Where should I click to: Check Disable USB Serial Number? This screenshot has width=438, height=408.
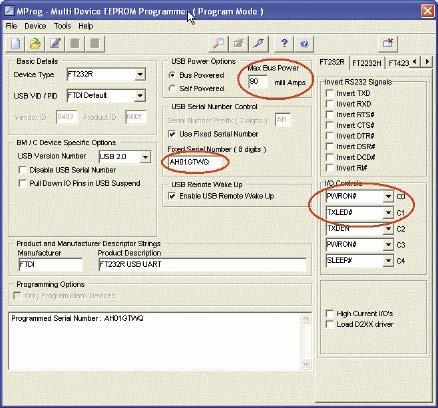pyautogui.click(x=22, y=170)
